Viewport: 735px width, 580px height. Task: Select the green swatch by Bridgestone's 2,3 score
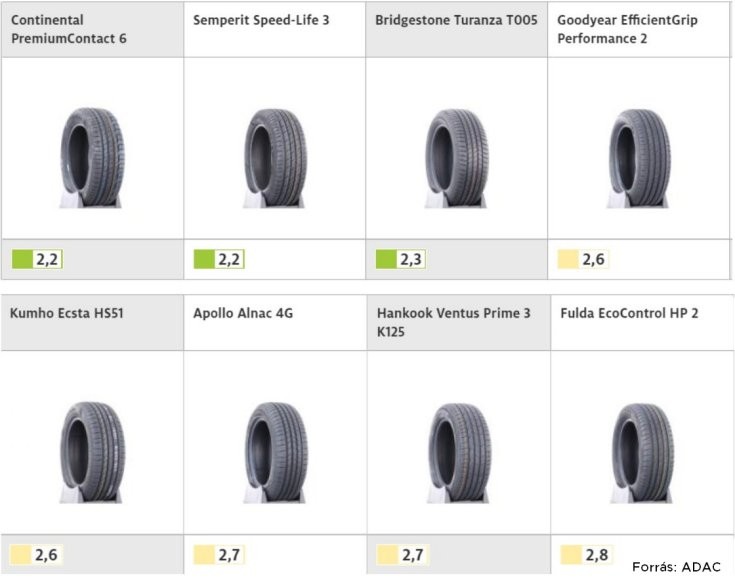click(x=386, y=259)
